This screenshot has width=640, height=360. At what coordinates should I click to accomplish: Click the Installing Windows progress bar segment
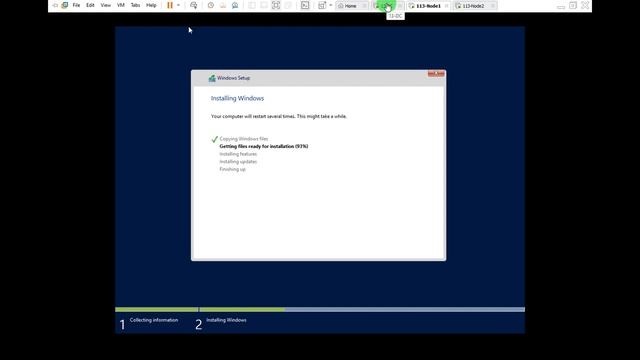click(x=362, y=309)
